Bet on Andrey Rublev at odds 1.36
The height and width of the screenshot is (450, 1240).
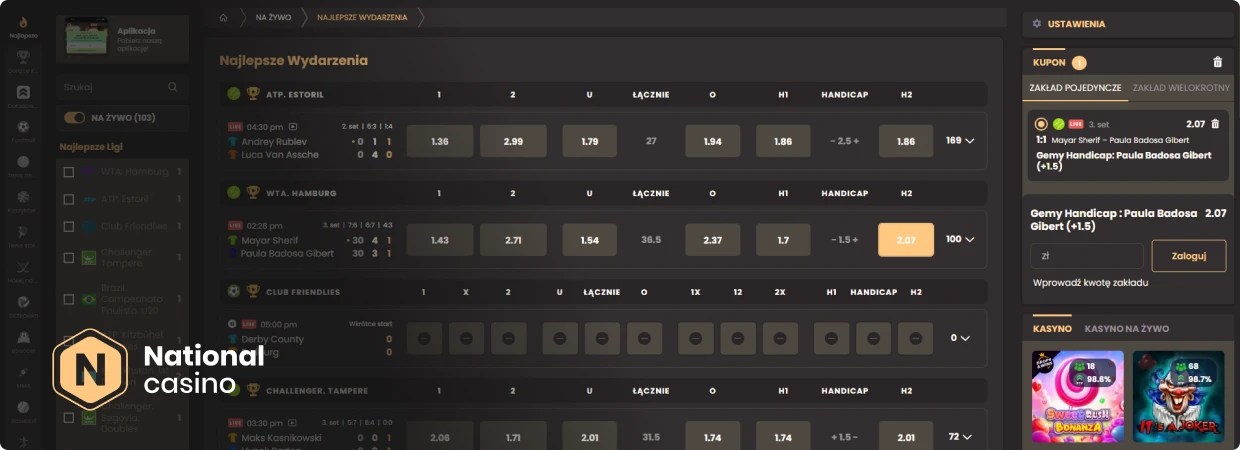[439, 141]
